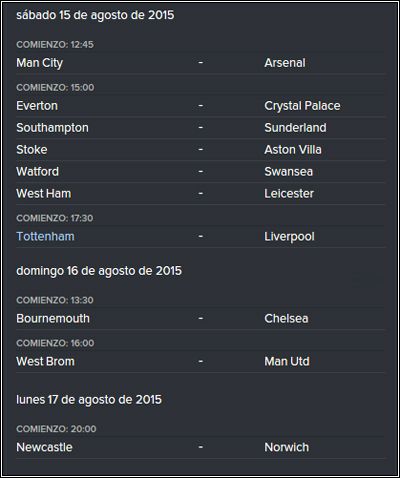Open the West Ham team link
This screenshot has height=478, width=400.
coord(43,194)
